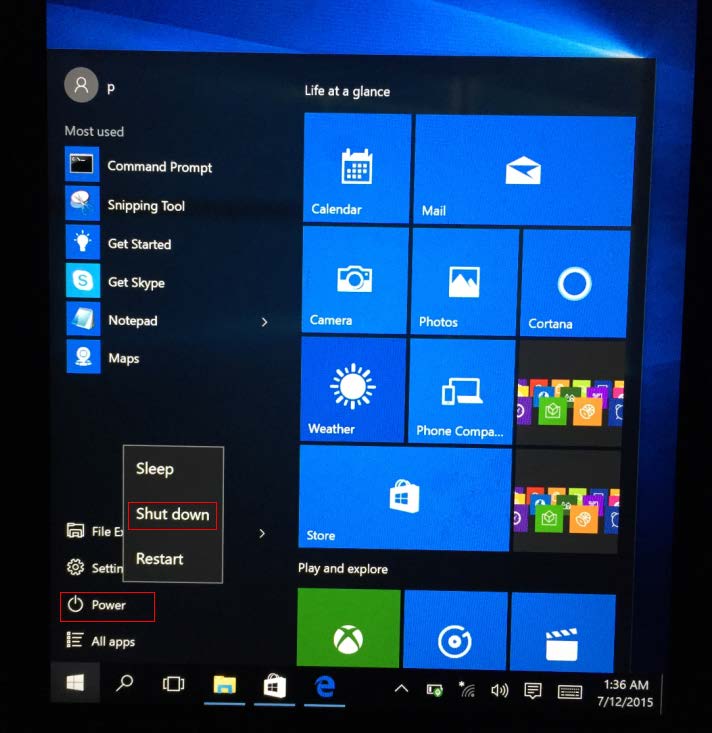
Task: Open Settings in Start menu
Action: [94, 568]
